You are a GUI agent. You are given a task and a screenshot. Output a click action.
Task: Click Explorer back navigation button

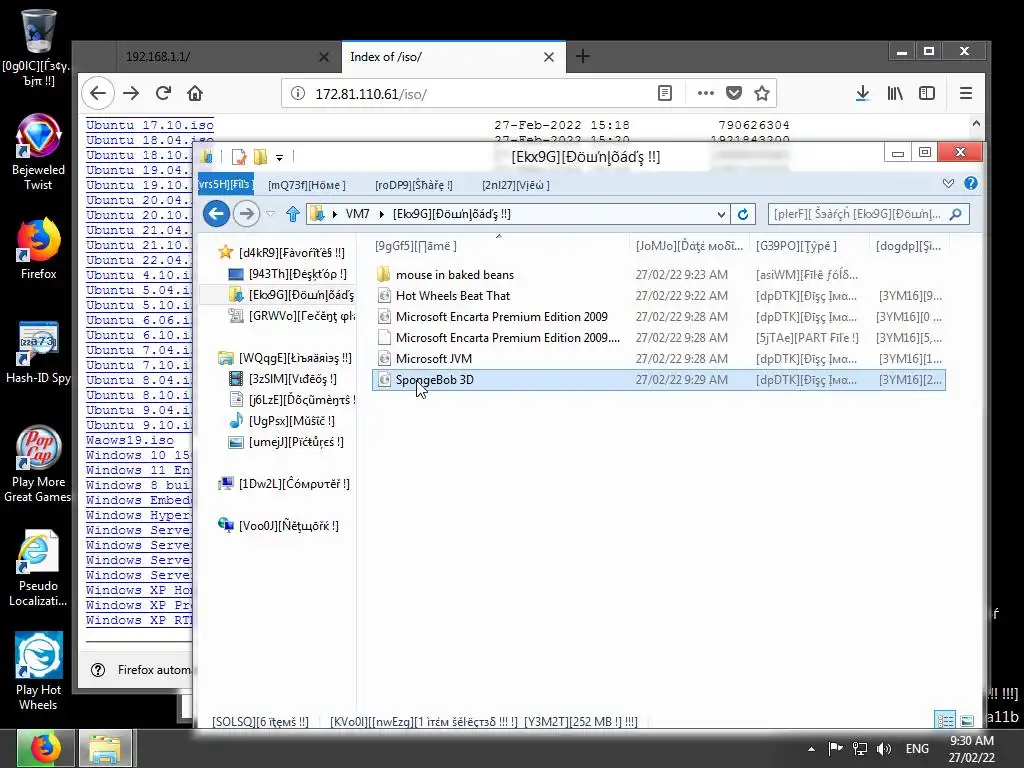click(x=216, y=214)
